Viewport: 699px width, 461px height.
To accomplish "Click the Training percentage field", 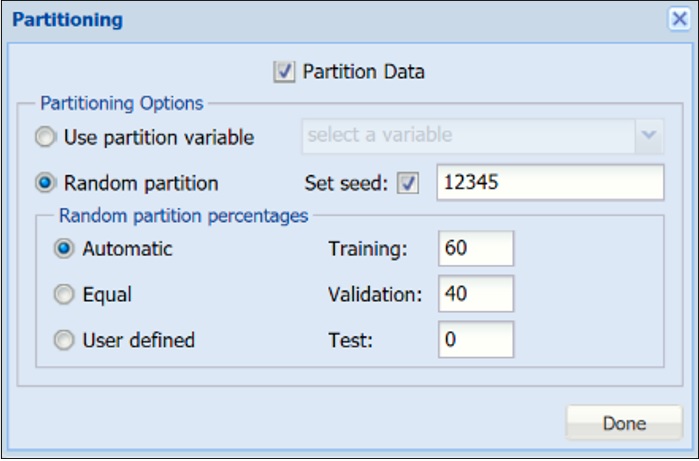I will [x=475, y=249].
